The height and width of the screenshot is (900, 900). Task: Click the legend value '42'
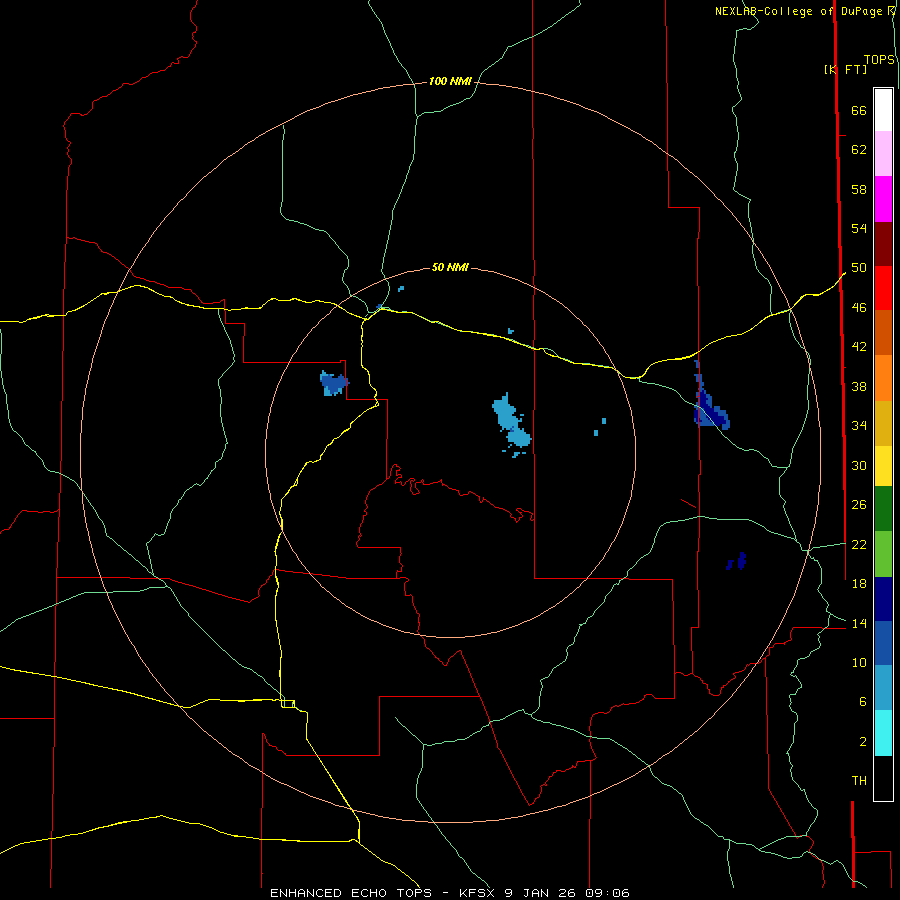click(x=859, y=347)
